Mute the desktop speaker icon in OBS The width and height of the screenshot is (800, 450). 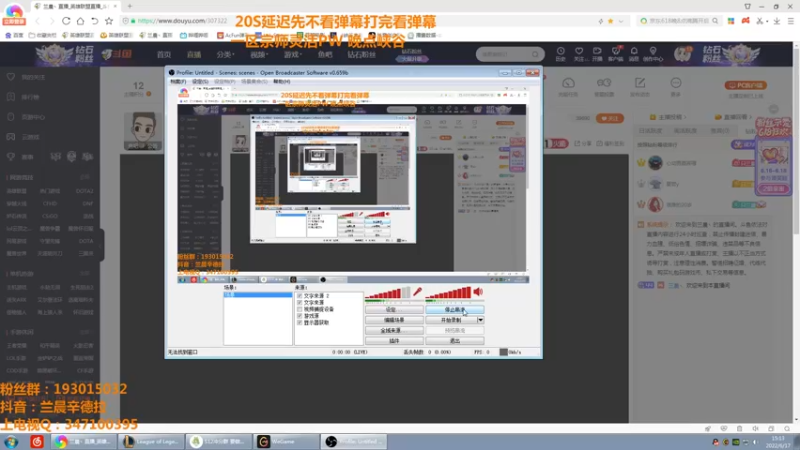point(478,292)
